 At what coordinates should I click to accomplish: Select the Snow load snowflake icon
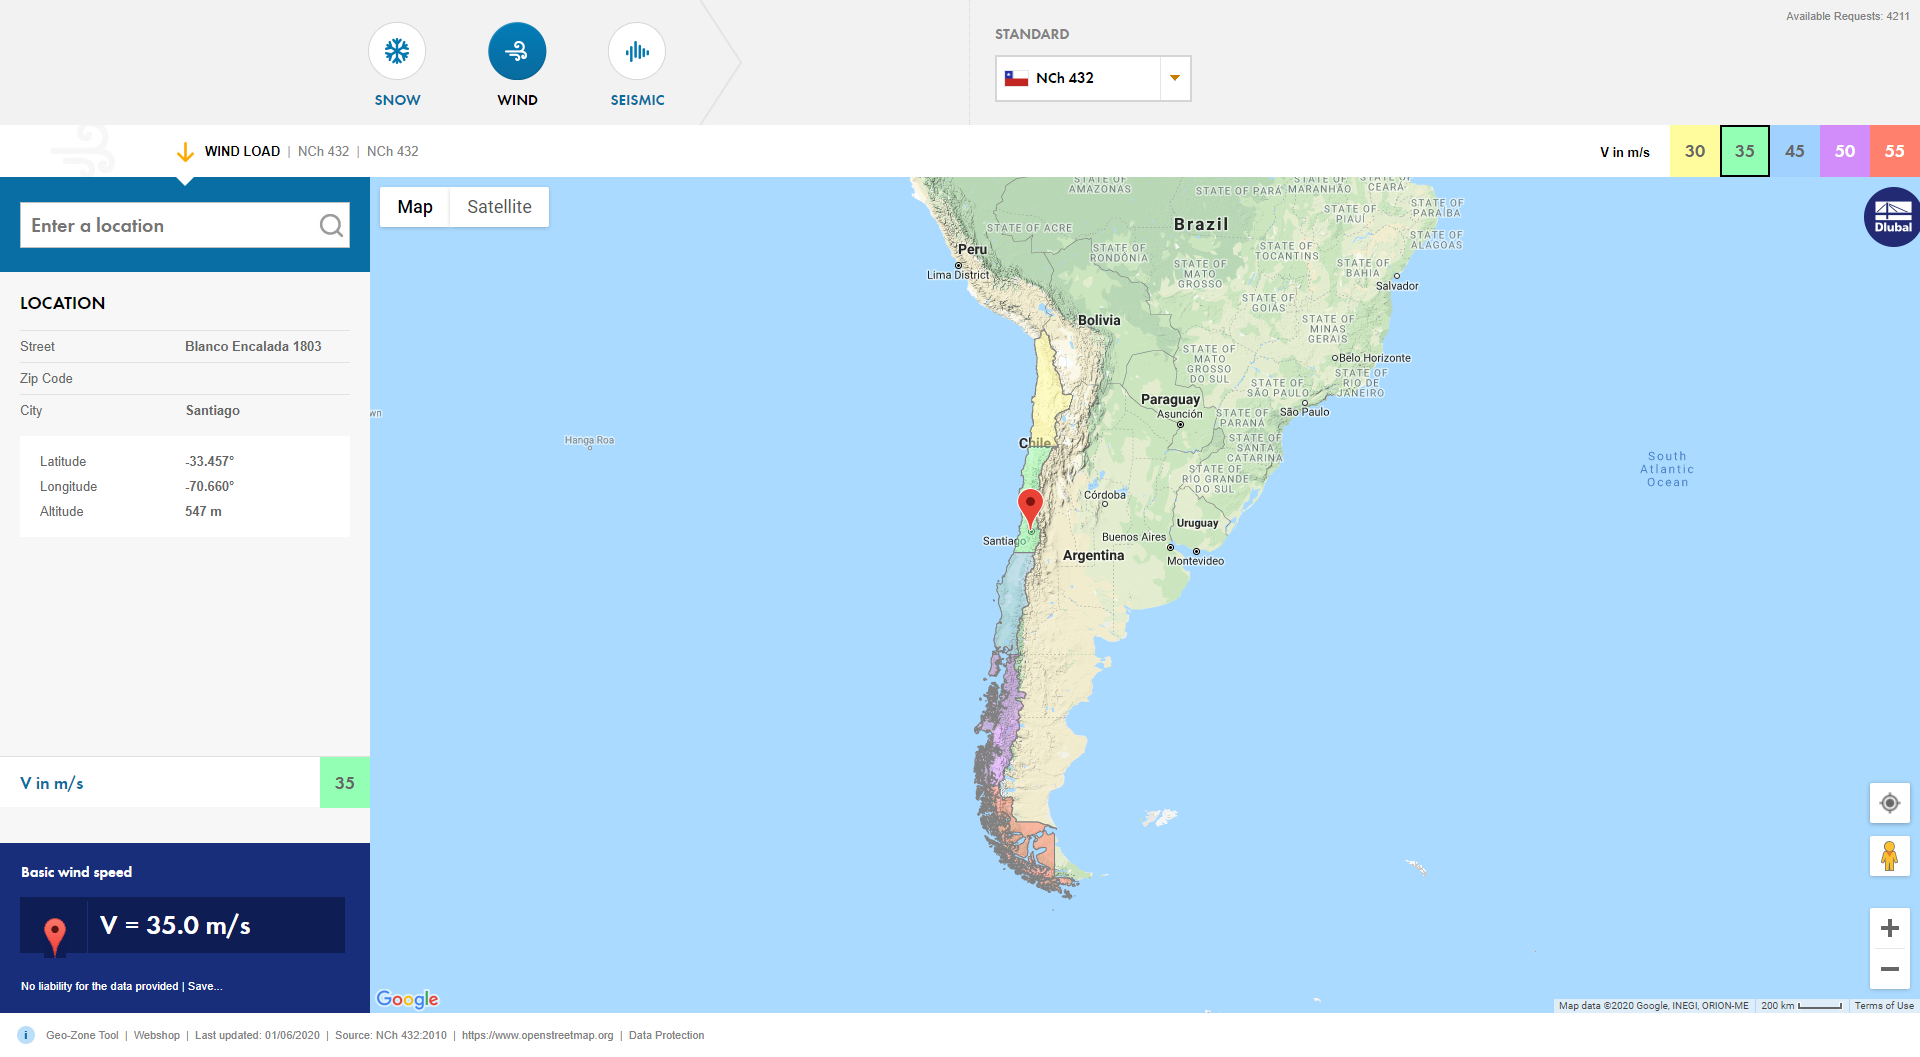point(397,51)
